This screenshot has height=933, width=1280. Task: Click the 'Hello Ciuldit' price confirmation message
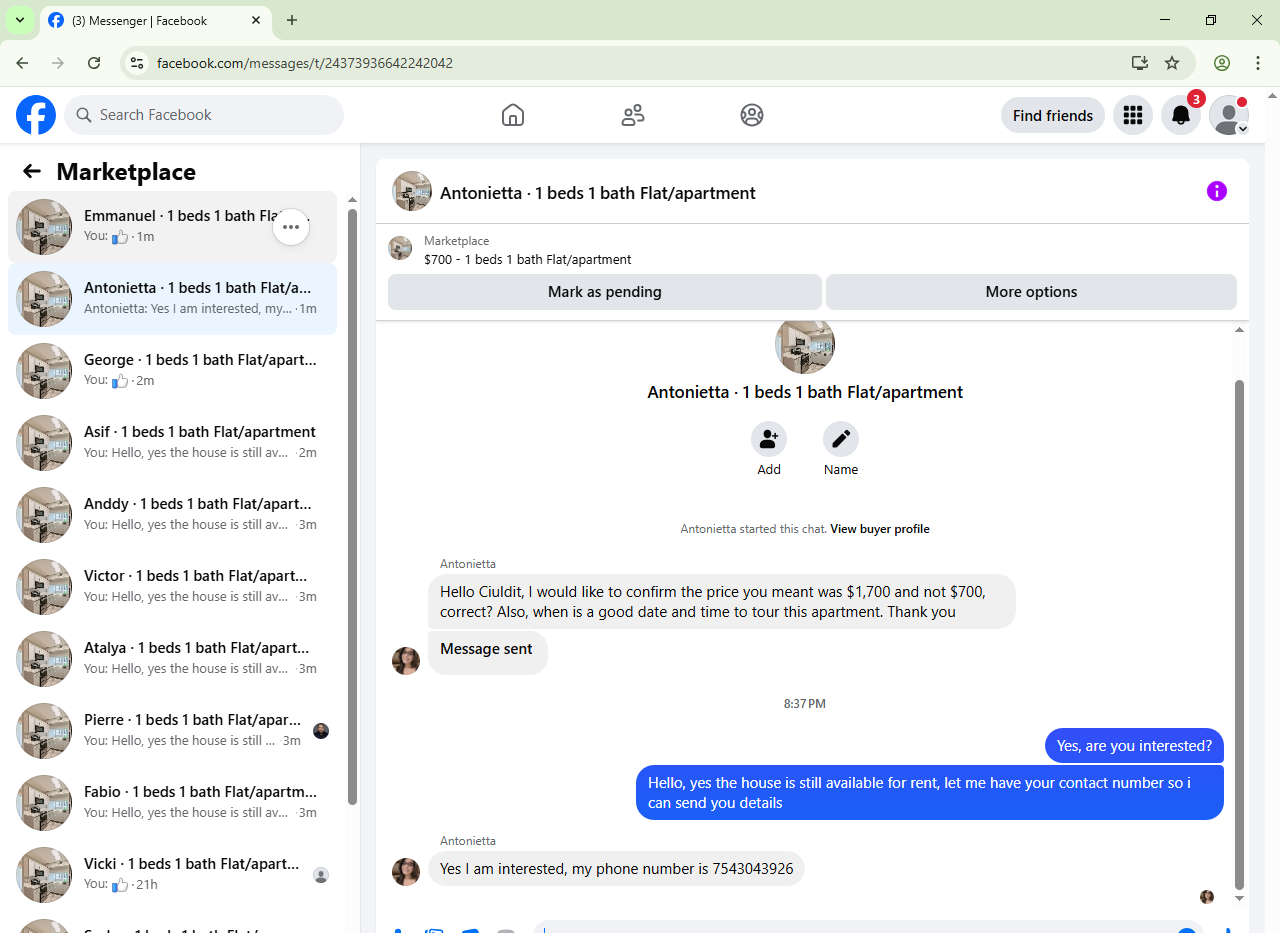pos(722,602)
